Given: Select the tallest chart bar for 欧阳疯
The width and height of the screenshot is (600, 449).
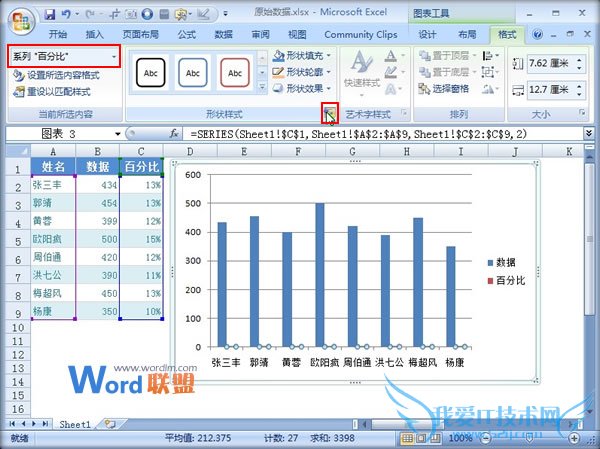Looking at the screenshot, I should click(320, 275).
